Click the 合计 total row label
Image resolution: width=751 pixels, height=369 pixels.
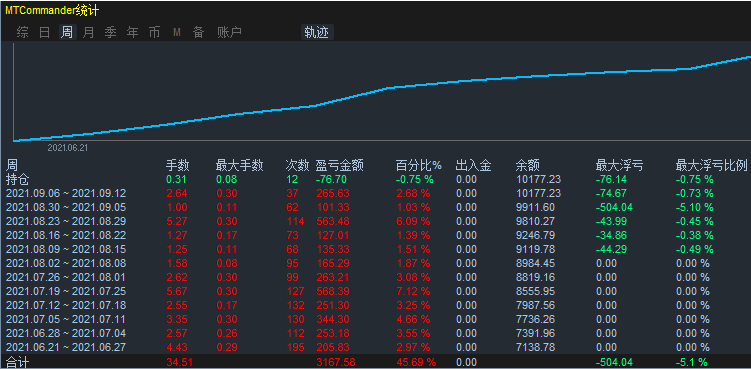(x=18, y=362)
